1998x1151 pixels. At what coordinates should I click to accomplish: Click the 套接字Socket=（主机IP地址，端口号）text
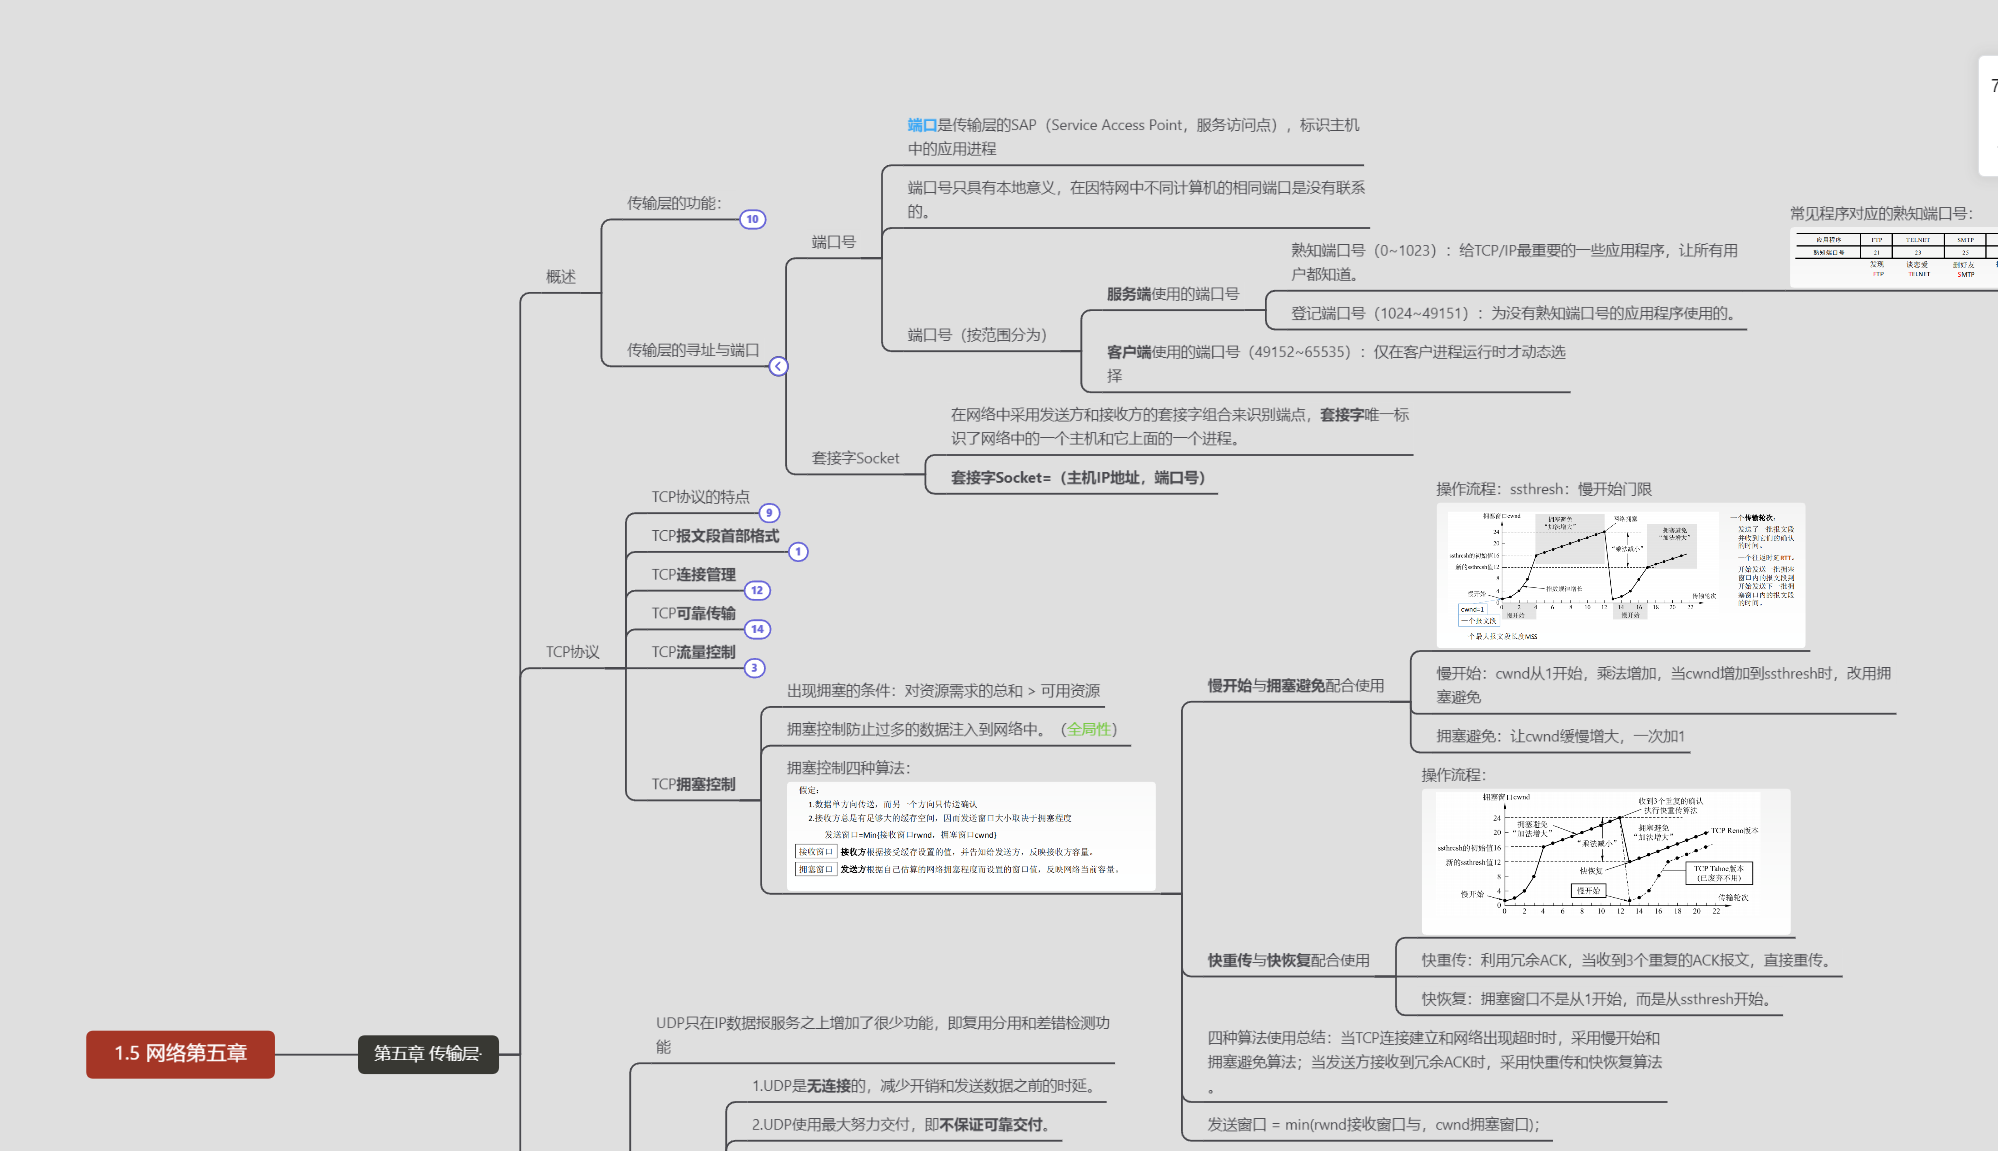1078,478
